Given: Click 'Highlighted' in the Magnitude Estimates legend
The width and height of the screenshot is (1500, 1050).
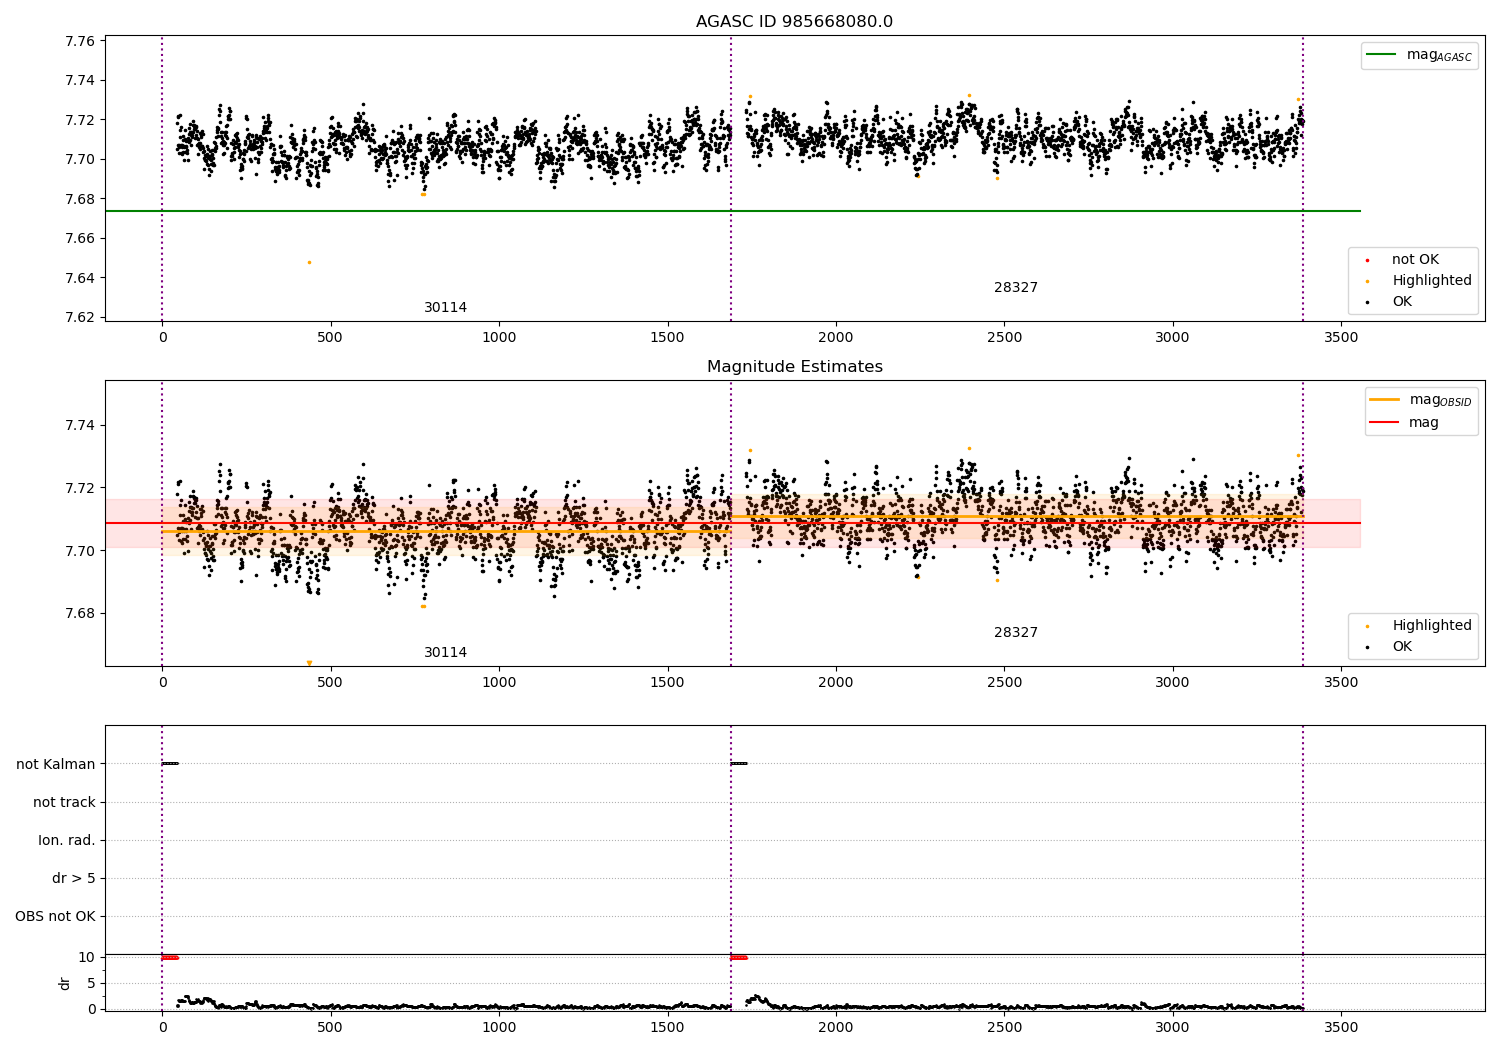Looking at the screenshot, I should click(1432, 626).
